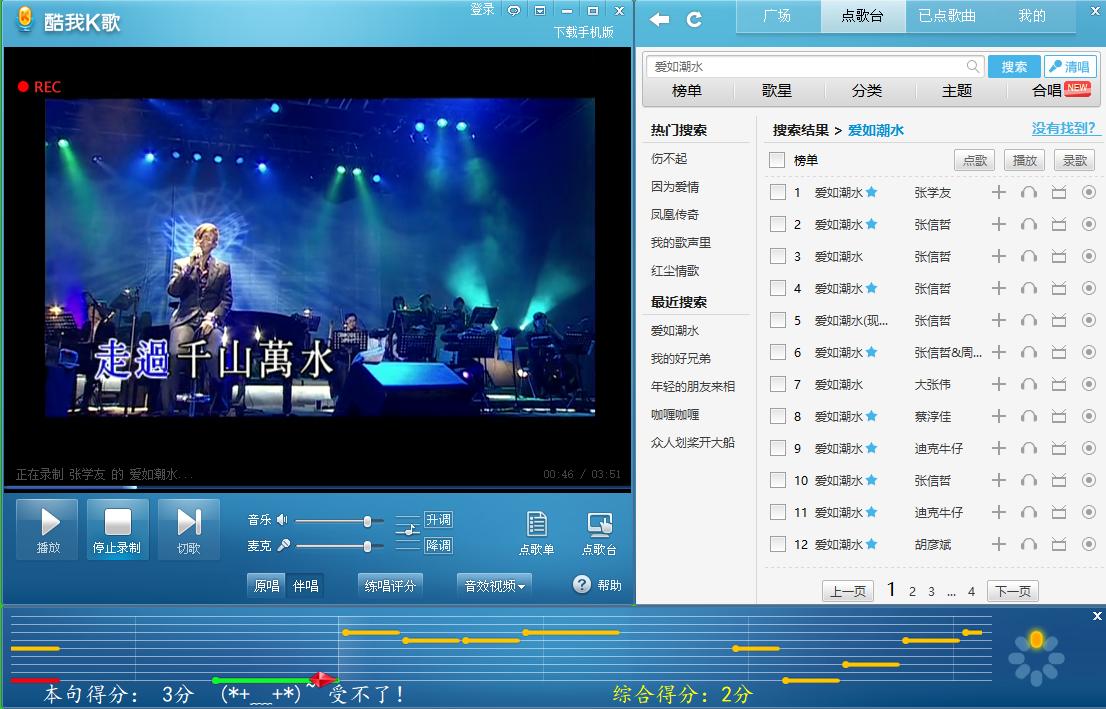Click the record icon next to 胡彦斌's song
This screenshot has height=709, width=1106.
1088,544
